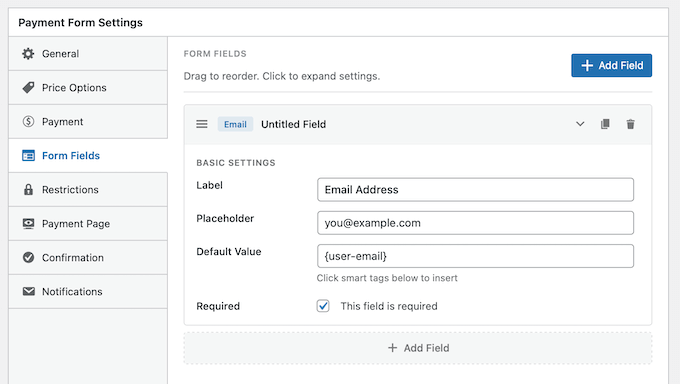The image size is (680, 384).
Task: Click the Form Fields sidebar icon
Action: 28,155
